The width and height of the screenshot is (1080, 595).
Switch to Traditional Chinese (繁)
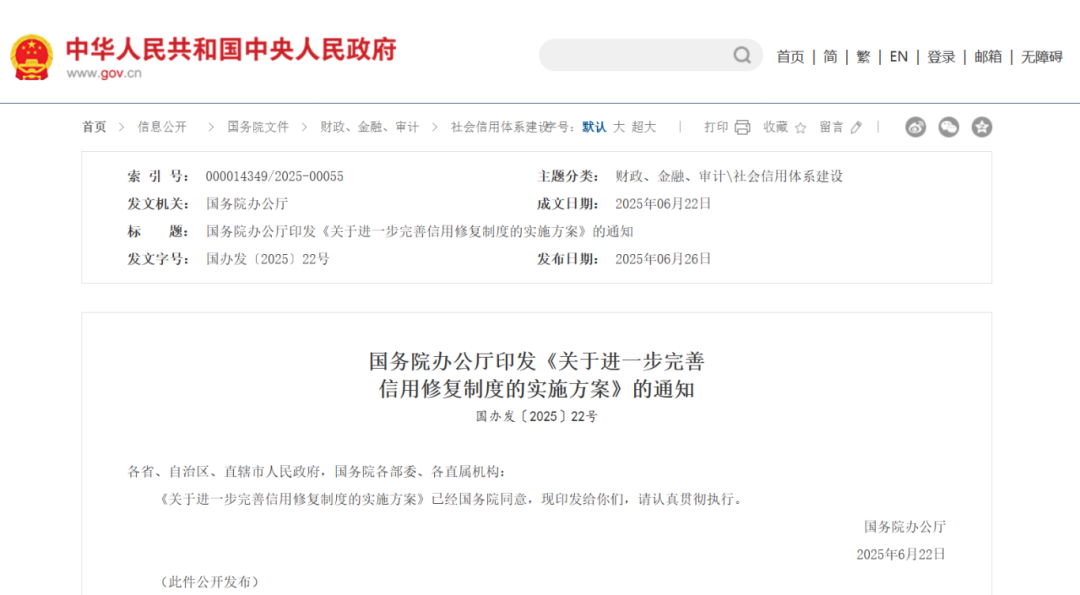tap(863, 57)
